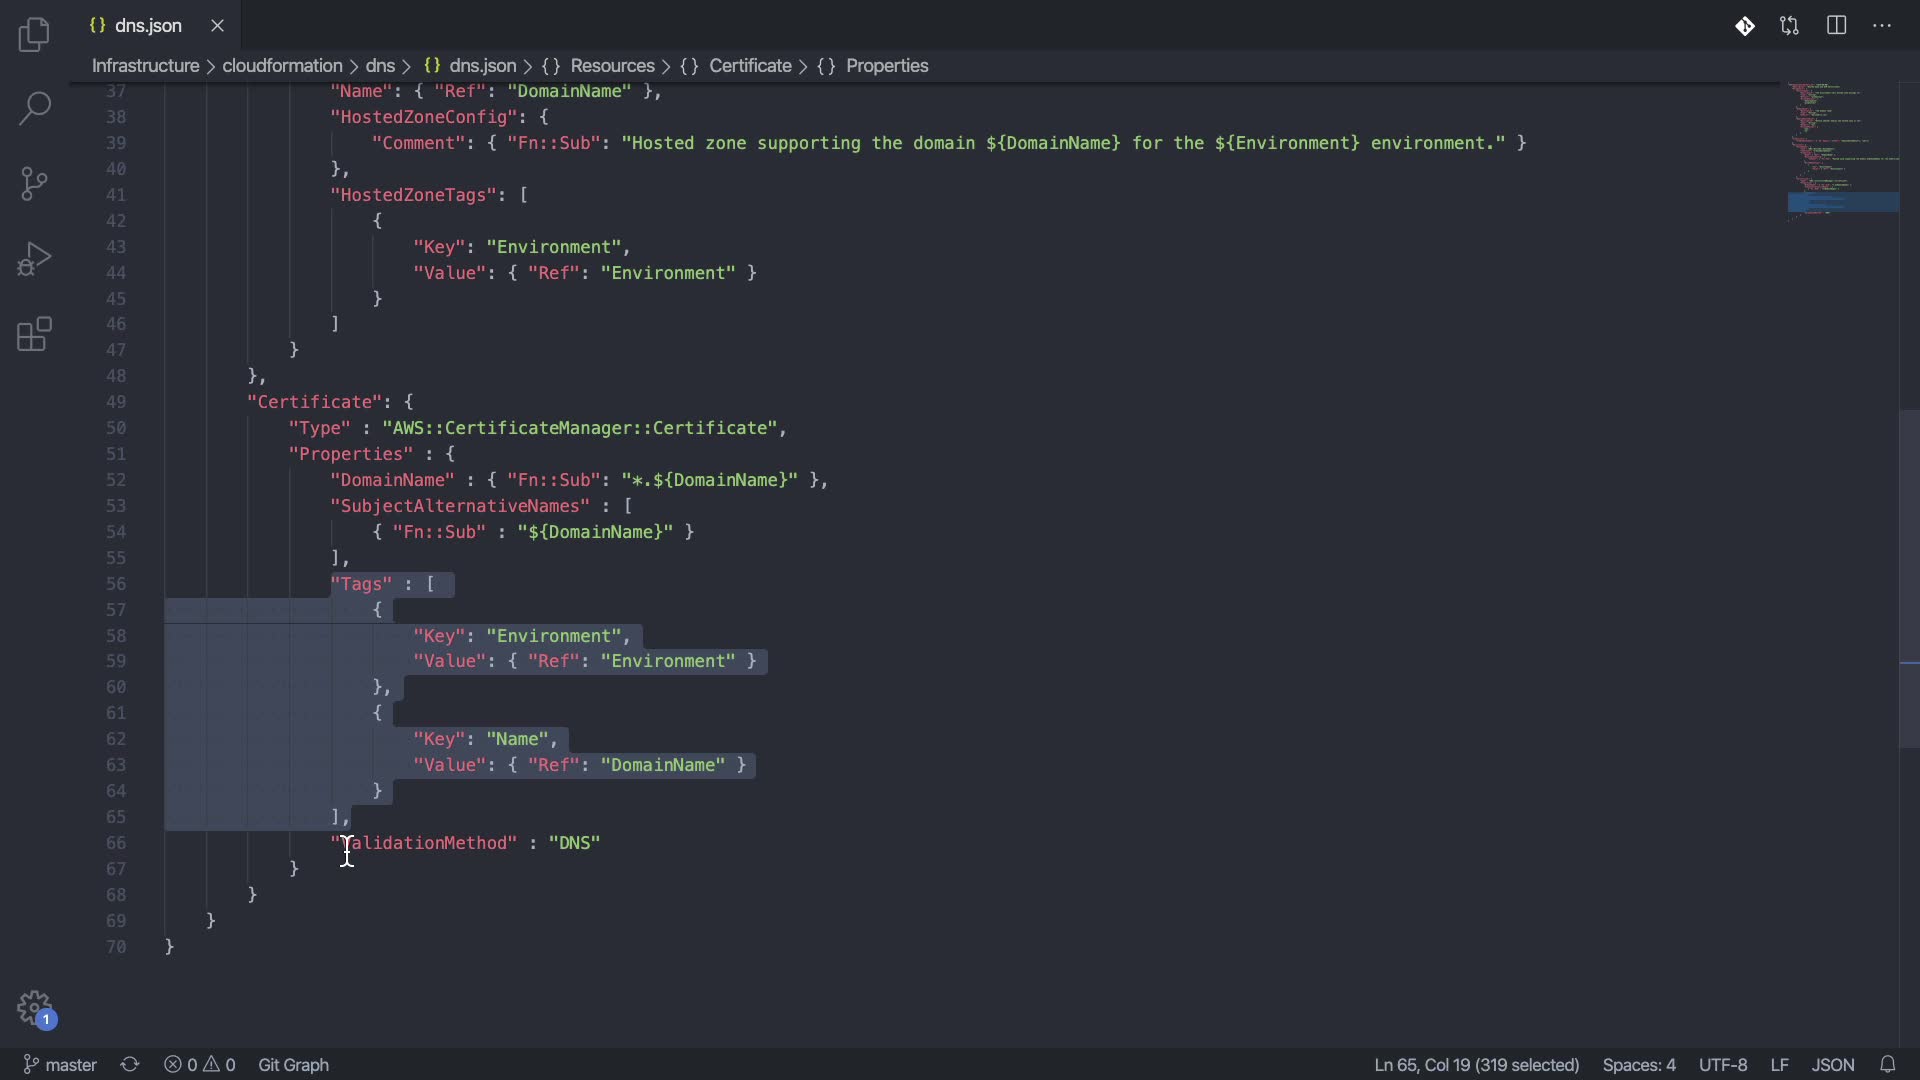Click the cloudformation breadcrumb folder
Screen dimensions: 1920x1080
coord(282,66)
